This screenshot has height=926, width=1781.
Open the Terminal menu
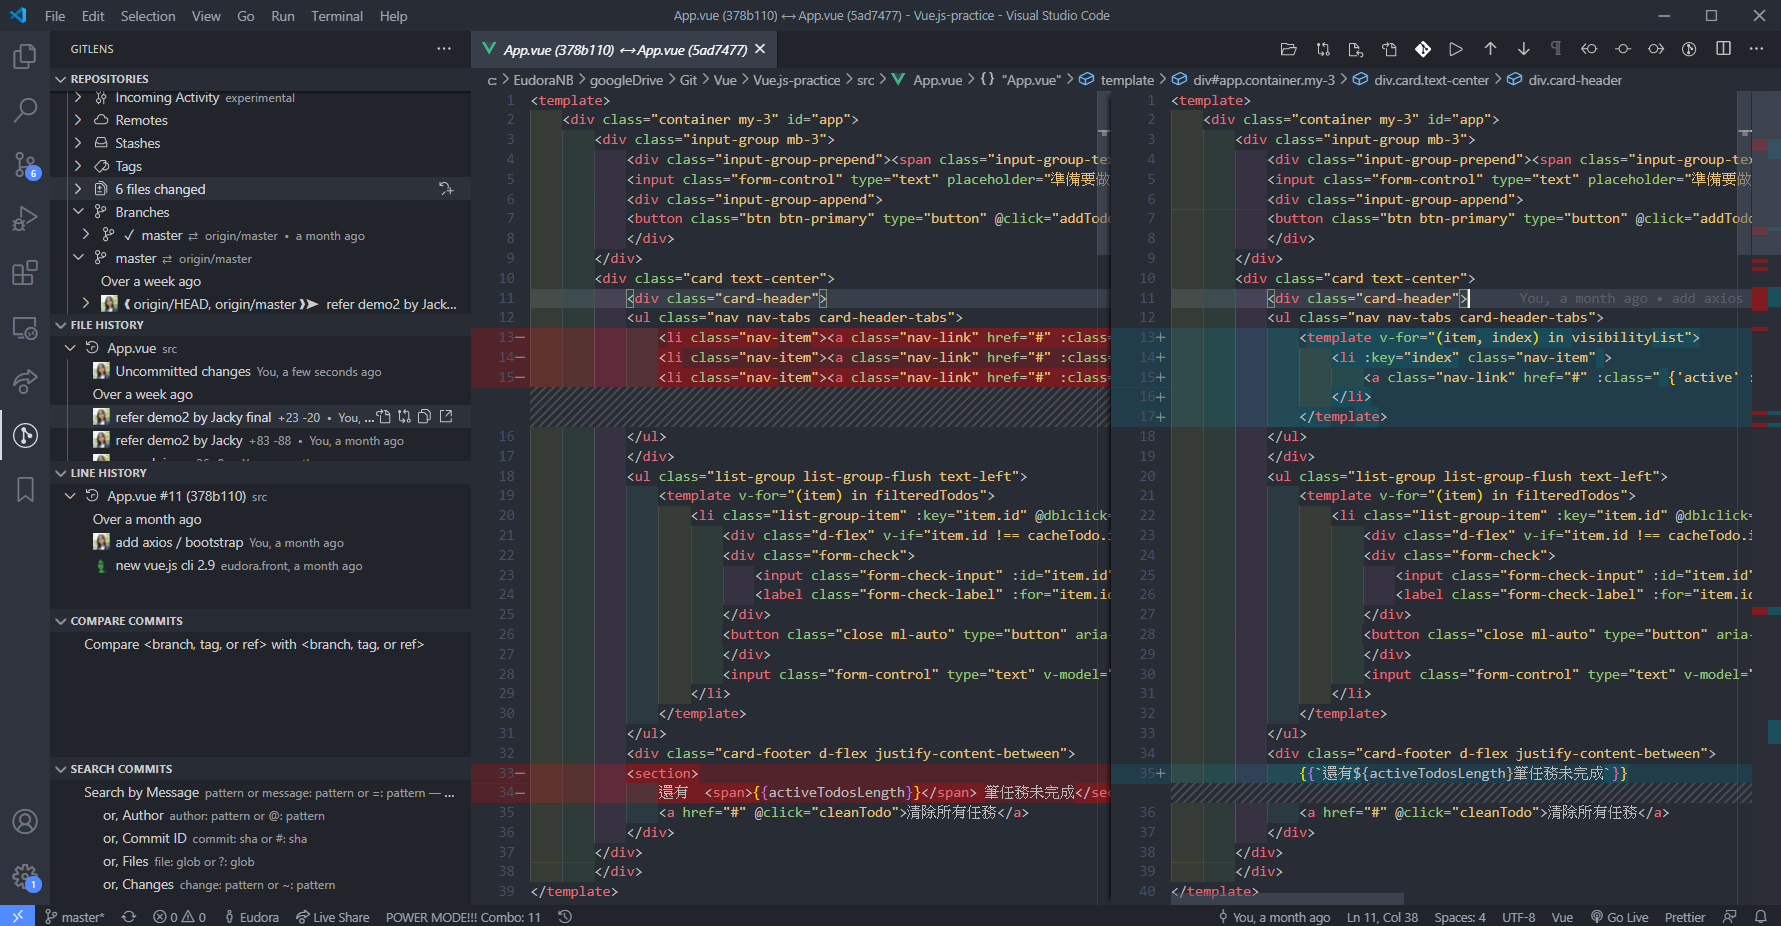pos(337,16)
